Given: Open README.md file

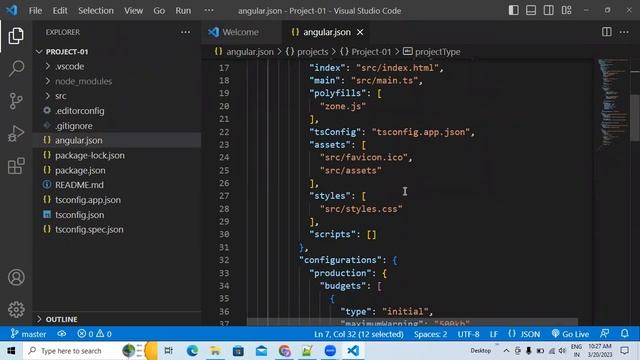Looking at the screenshot, I should pos(117,185).
